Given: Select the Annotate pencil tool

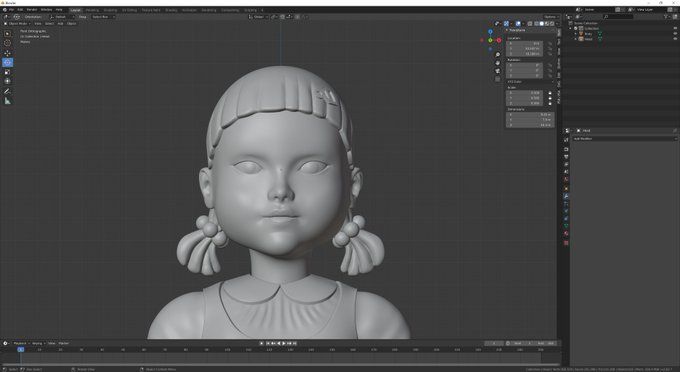Looking at the screenshot, I should coord(7,91).
